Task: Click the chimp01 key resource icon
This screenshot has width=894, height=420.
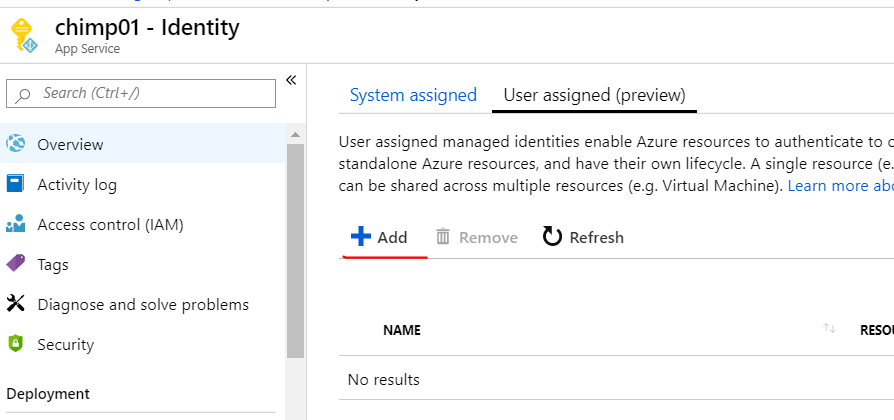Action: coord(26,37)
